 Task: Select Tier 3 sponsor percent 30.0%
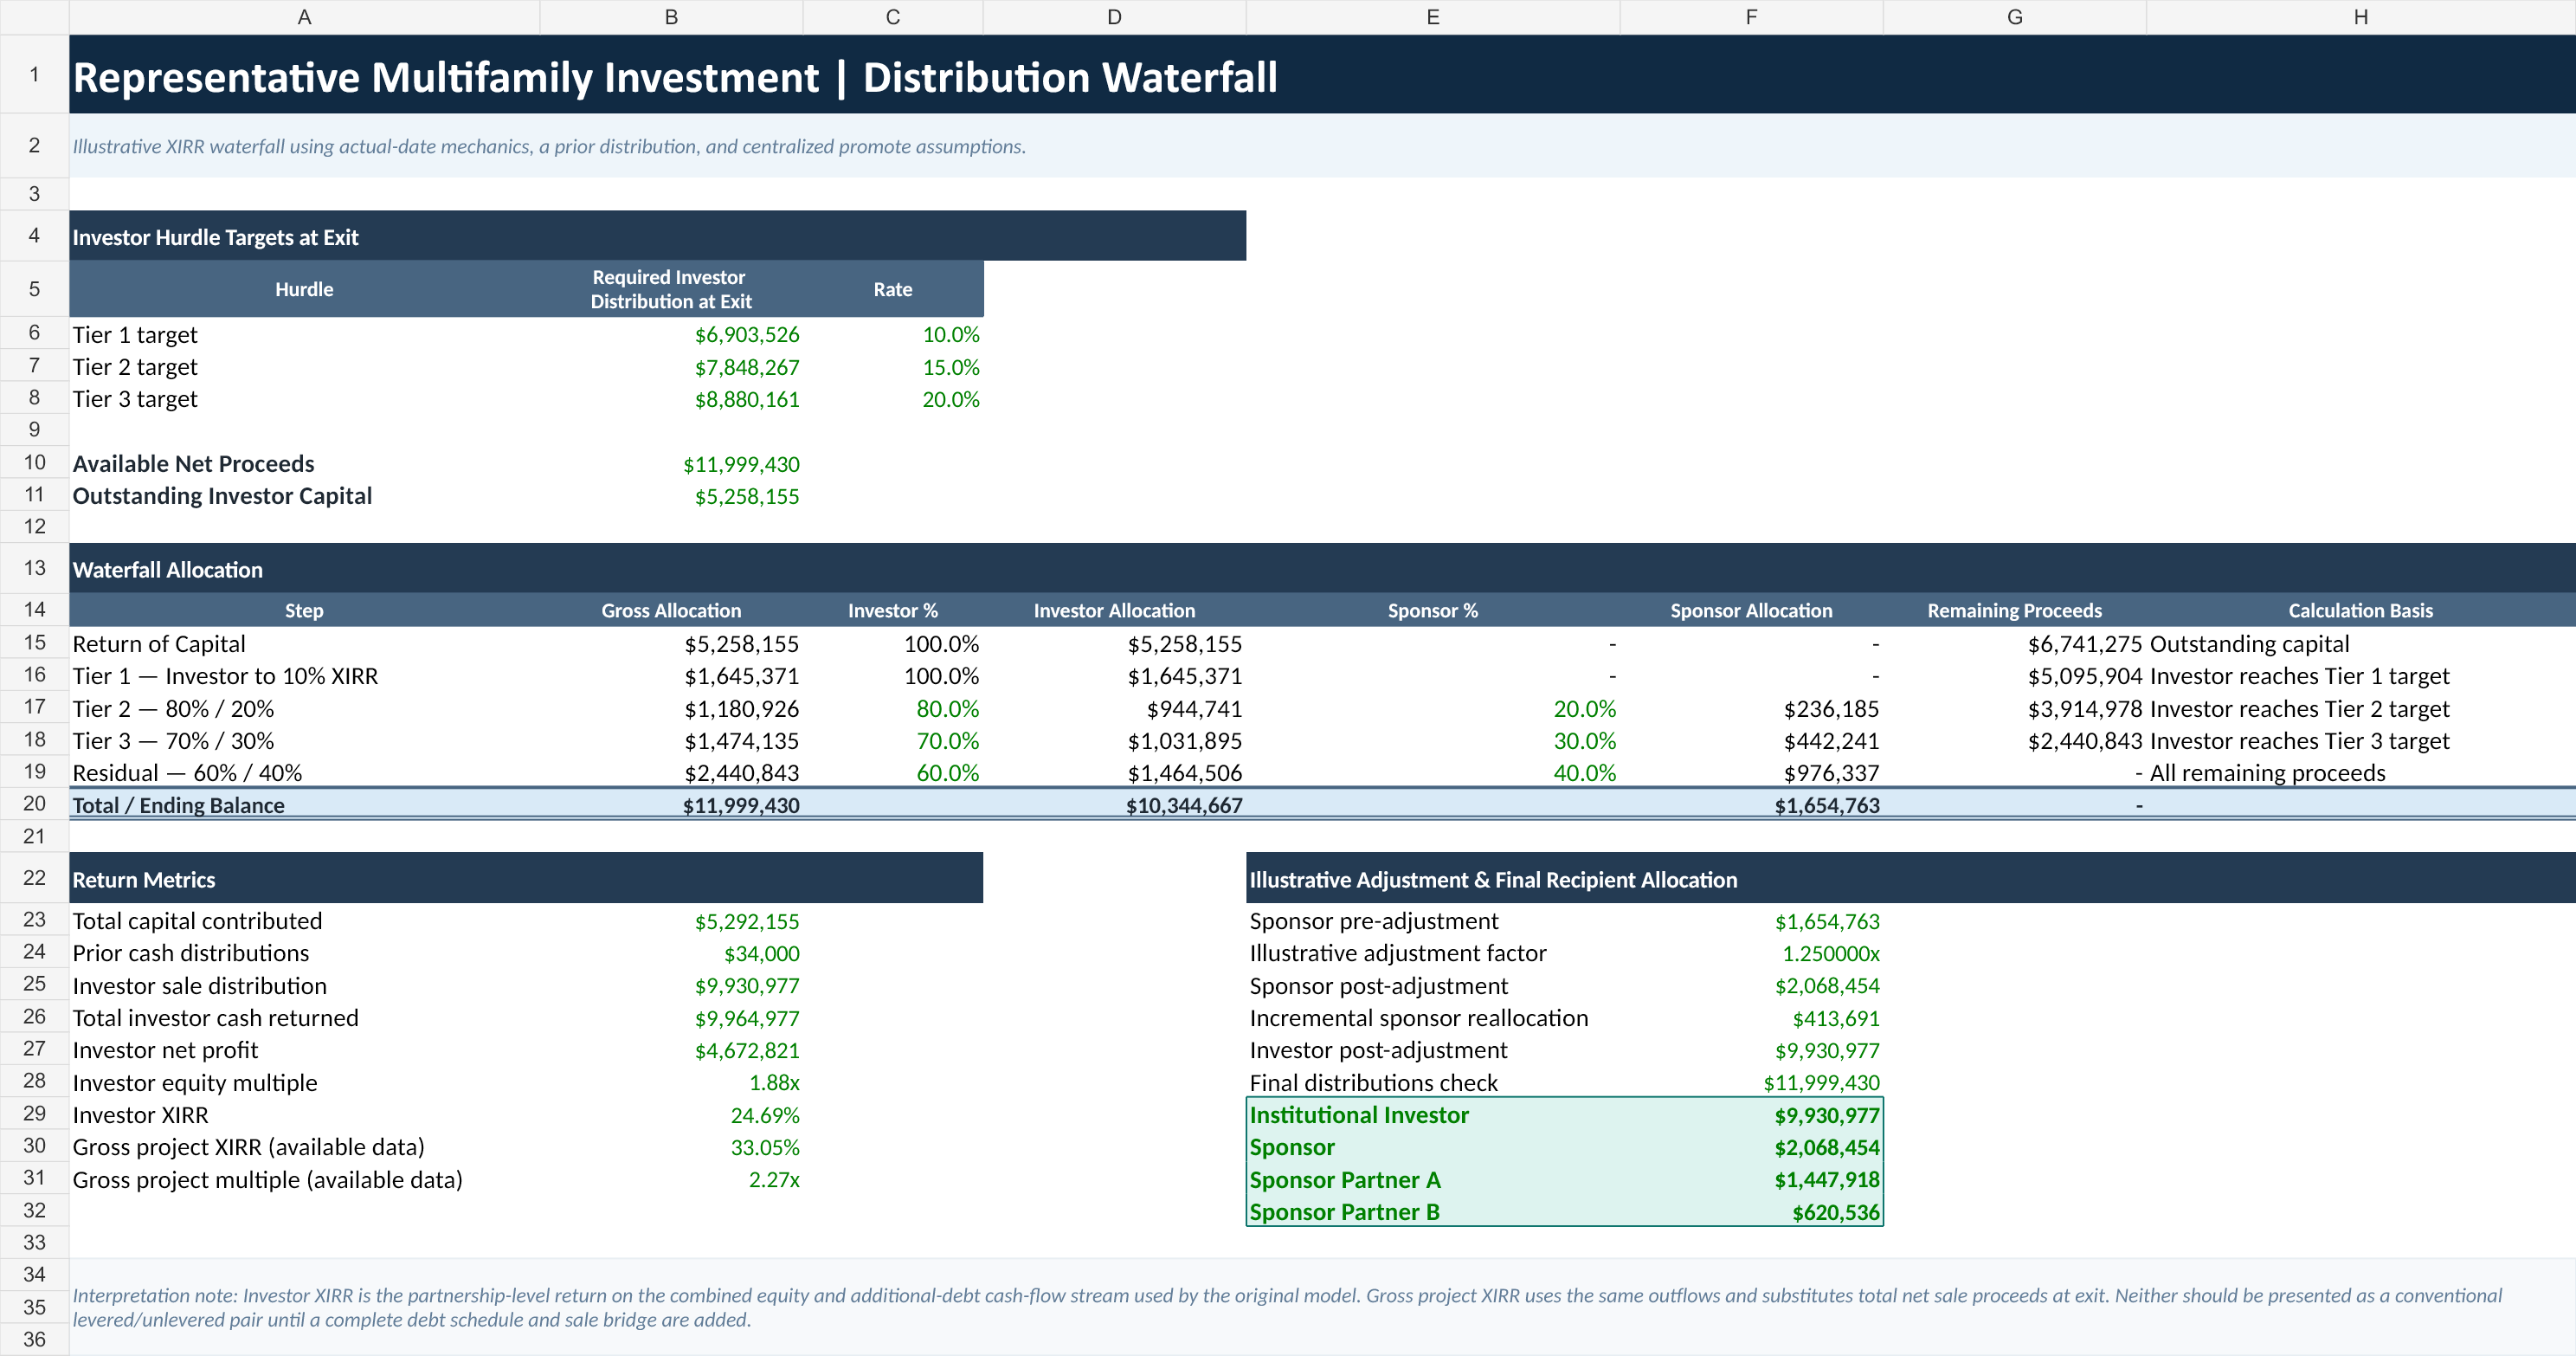click(1584, 741)
